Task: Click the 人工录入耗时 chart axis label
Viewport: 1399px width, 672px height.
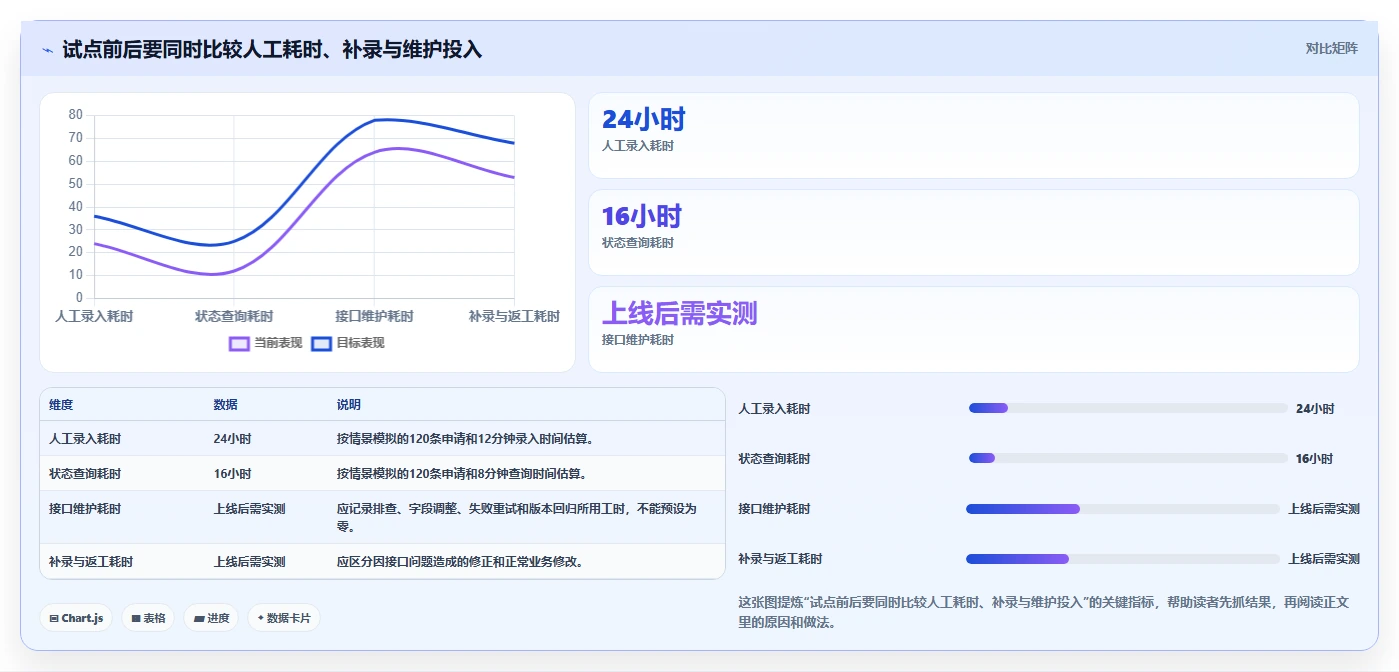Action: (x=94, y=316)
